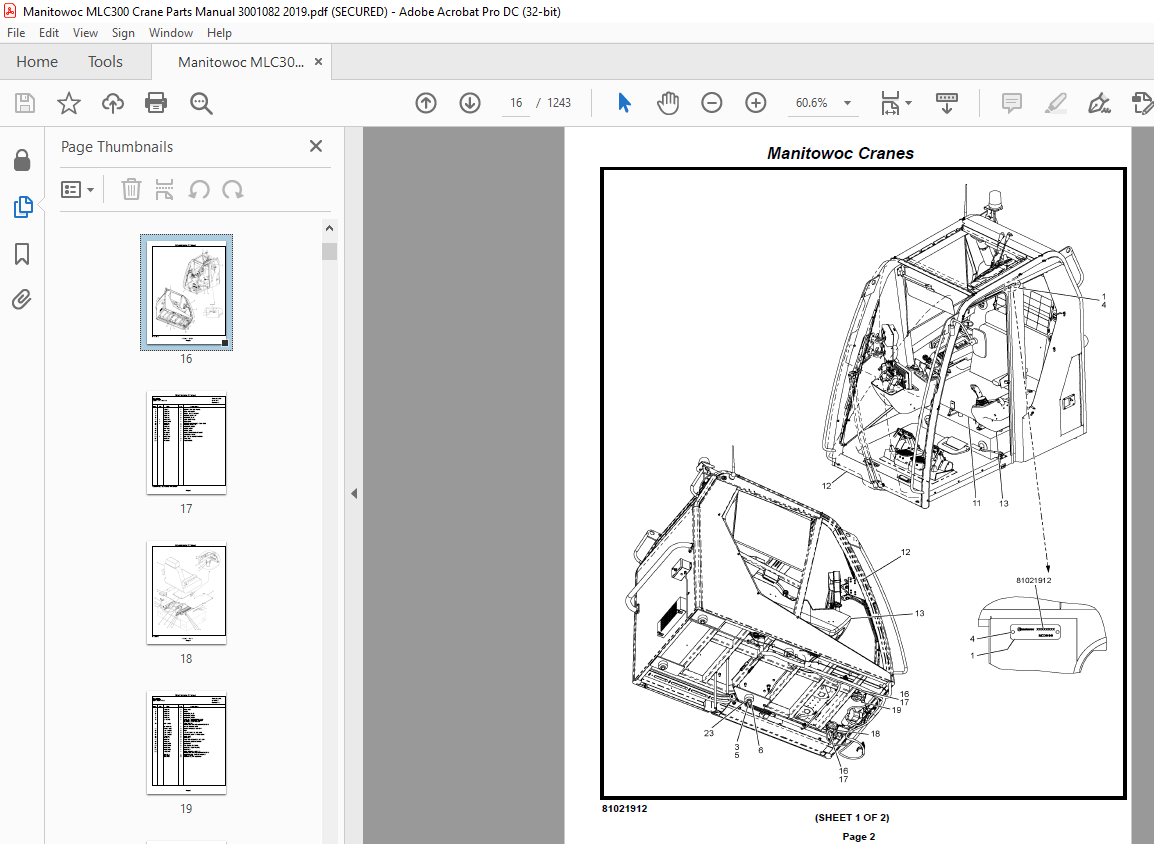
Task: Go to previous page with the up arrow
Action: click(x=426, y=103)
